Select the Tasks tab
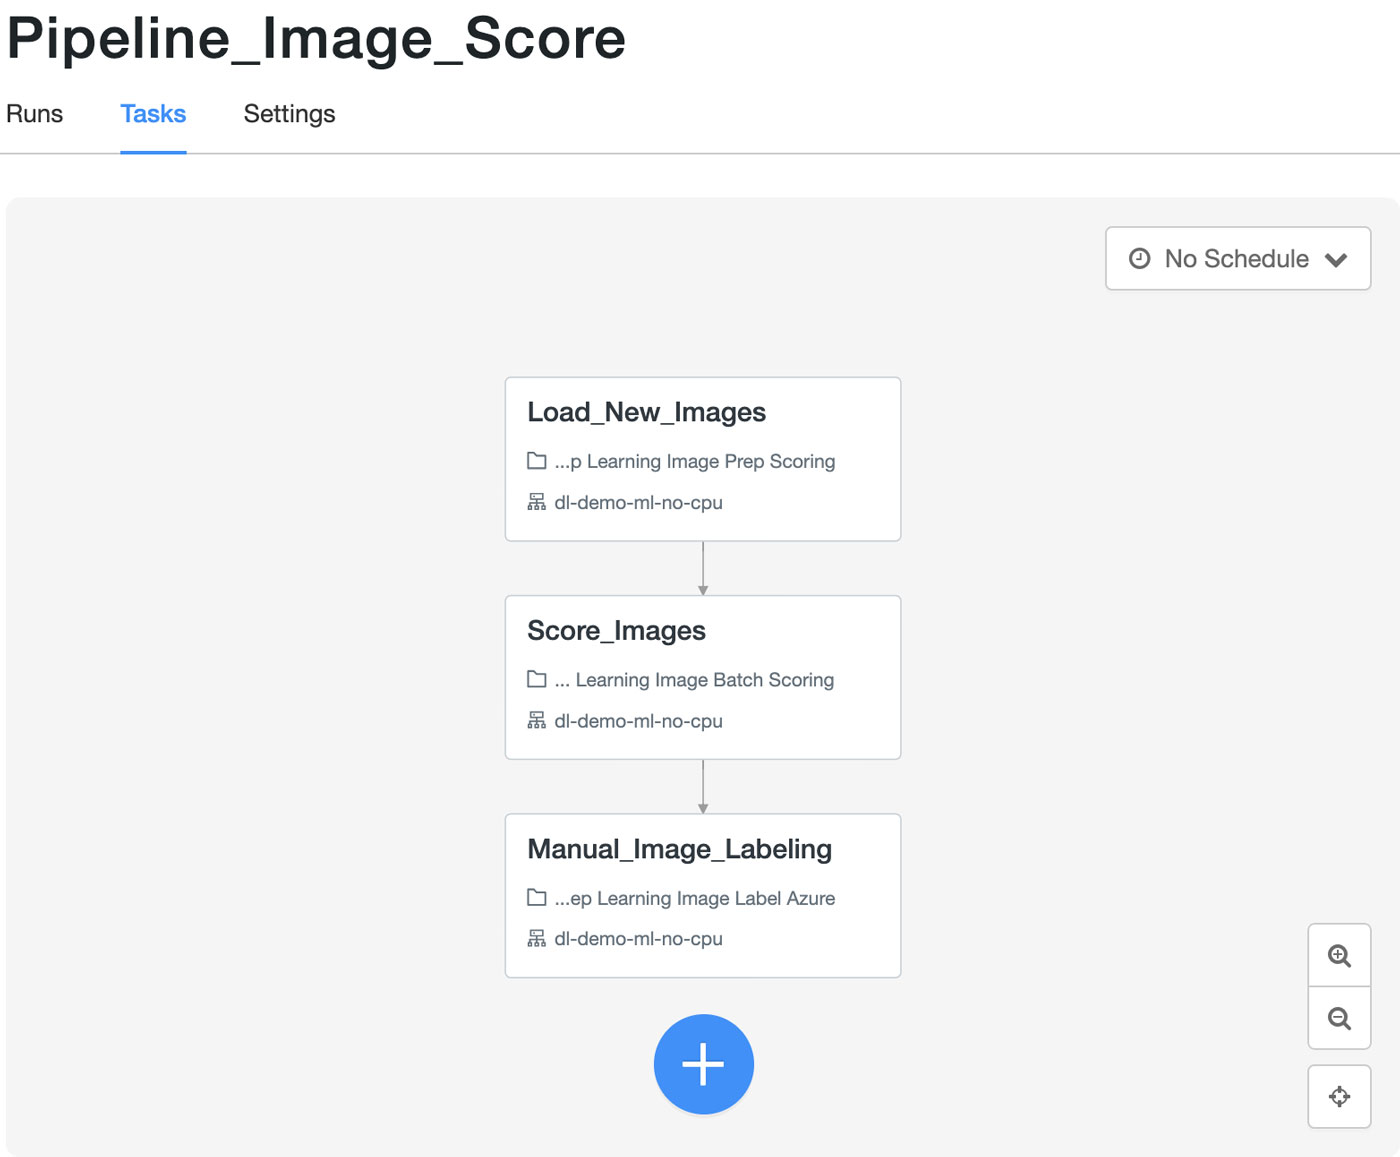The height and width of the screenshot is (1157, 1400). [x=153, y=114]
